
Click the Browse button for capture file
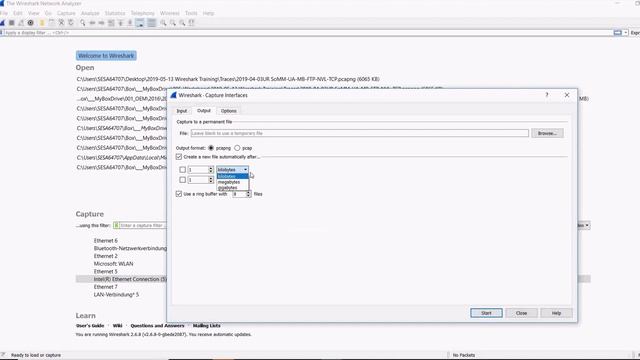[547, 133]
